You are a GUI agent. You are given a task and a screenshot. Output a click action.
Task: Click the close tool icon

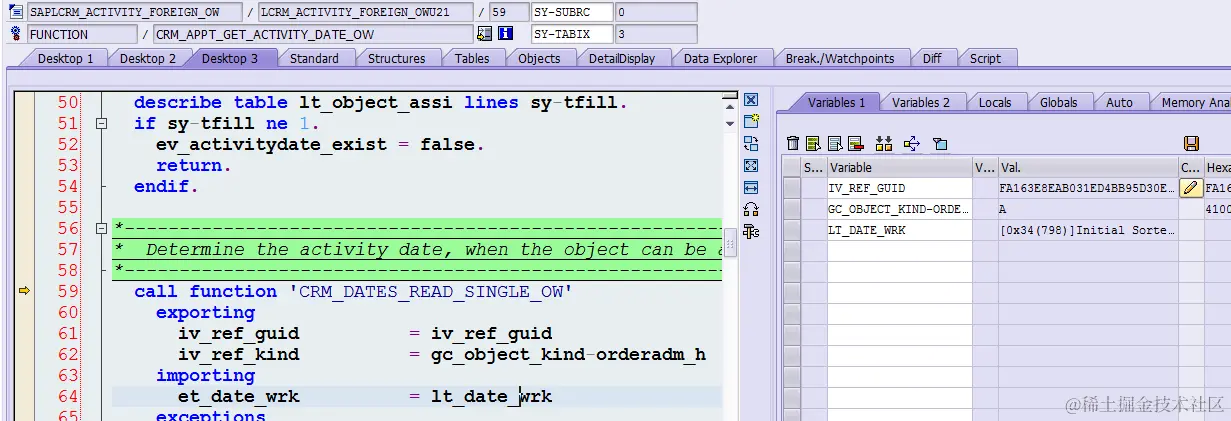751,100
